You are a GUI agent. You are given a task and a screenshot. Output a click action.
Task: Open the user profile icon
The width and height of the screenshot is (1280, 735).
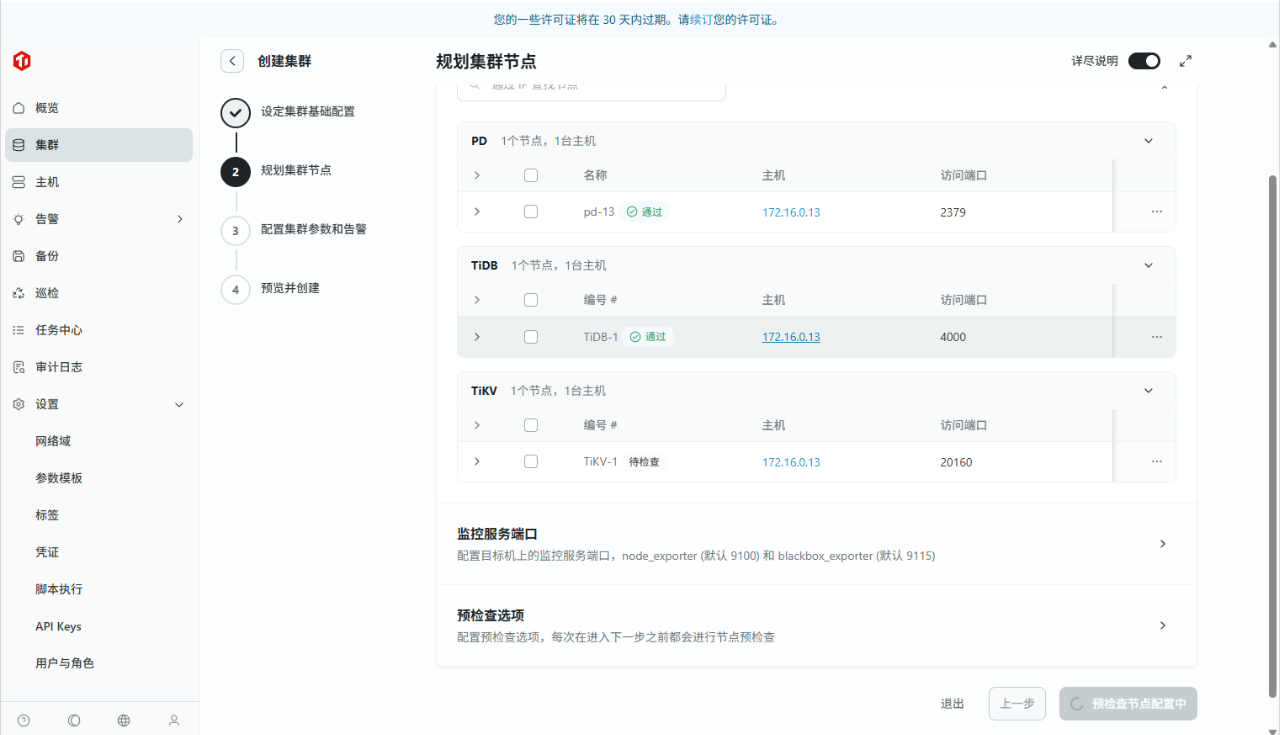coord(174,720)
